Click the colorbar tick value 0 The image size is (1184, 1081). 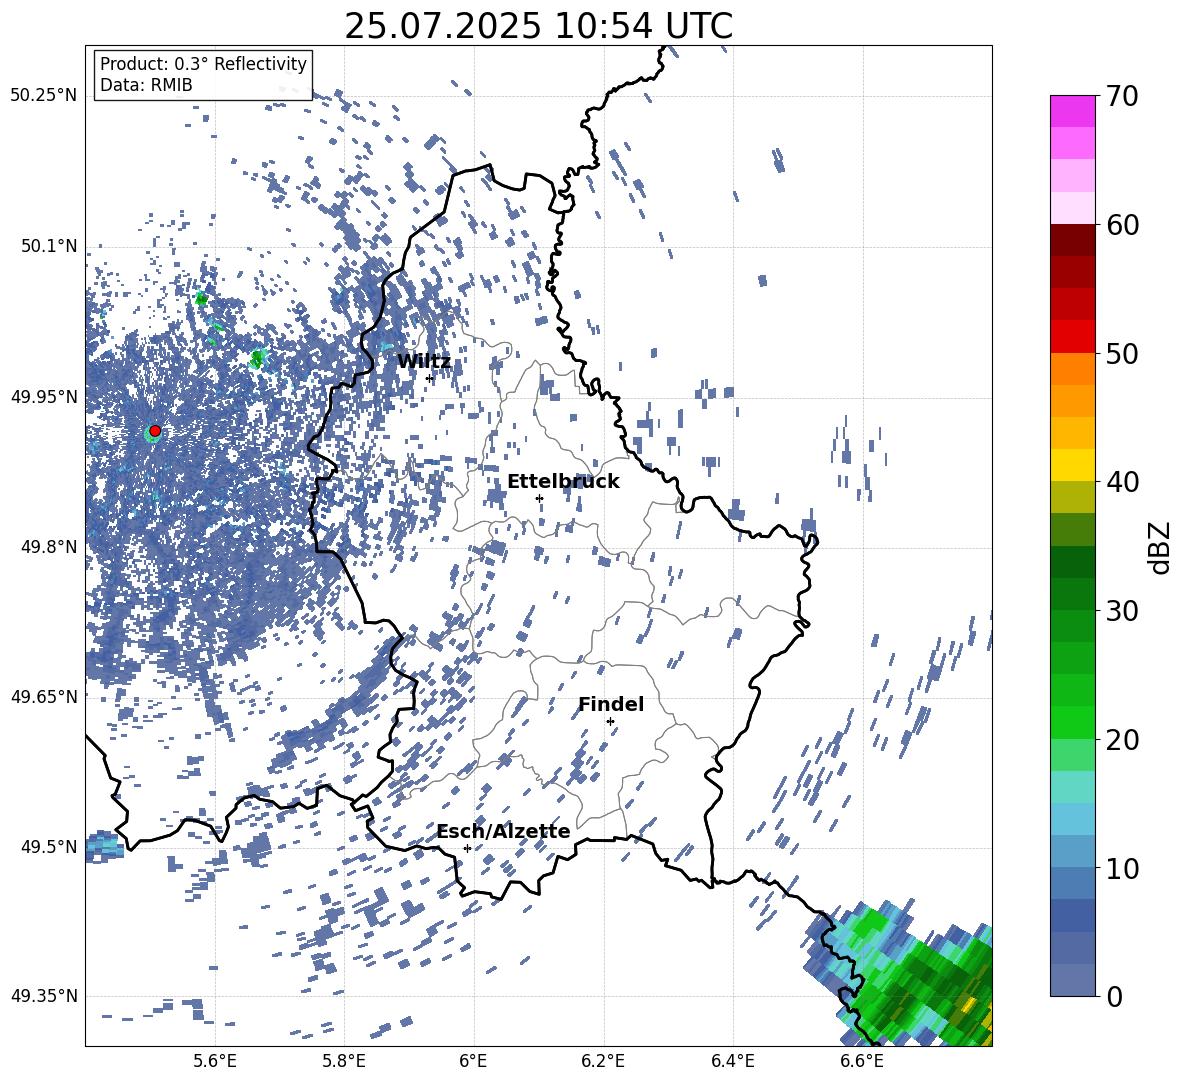coord(1114,996)
